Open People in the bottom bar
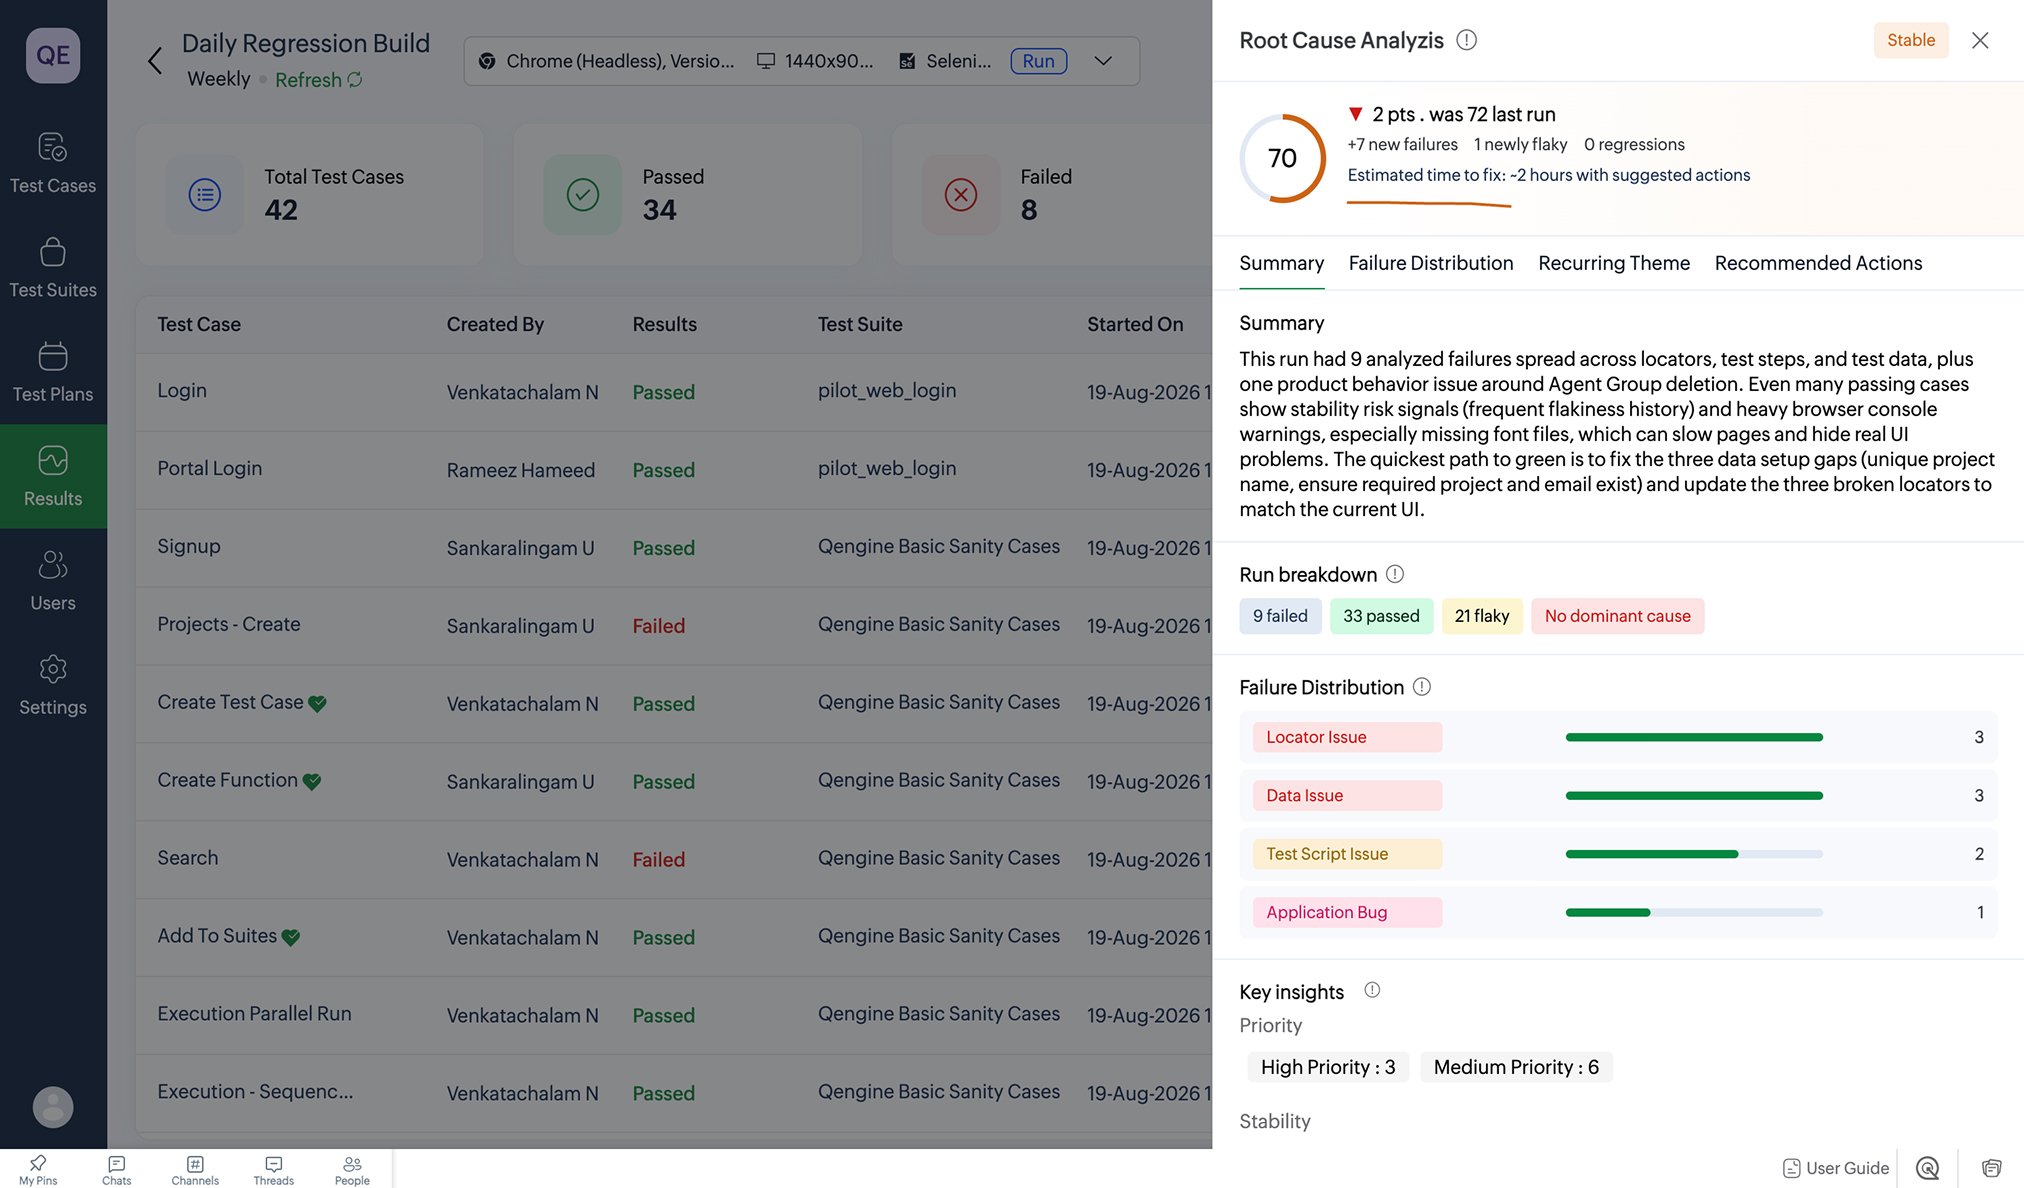This screenshot has width=2024, height=1188. 352,1169
